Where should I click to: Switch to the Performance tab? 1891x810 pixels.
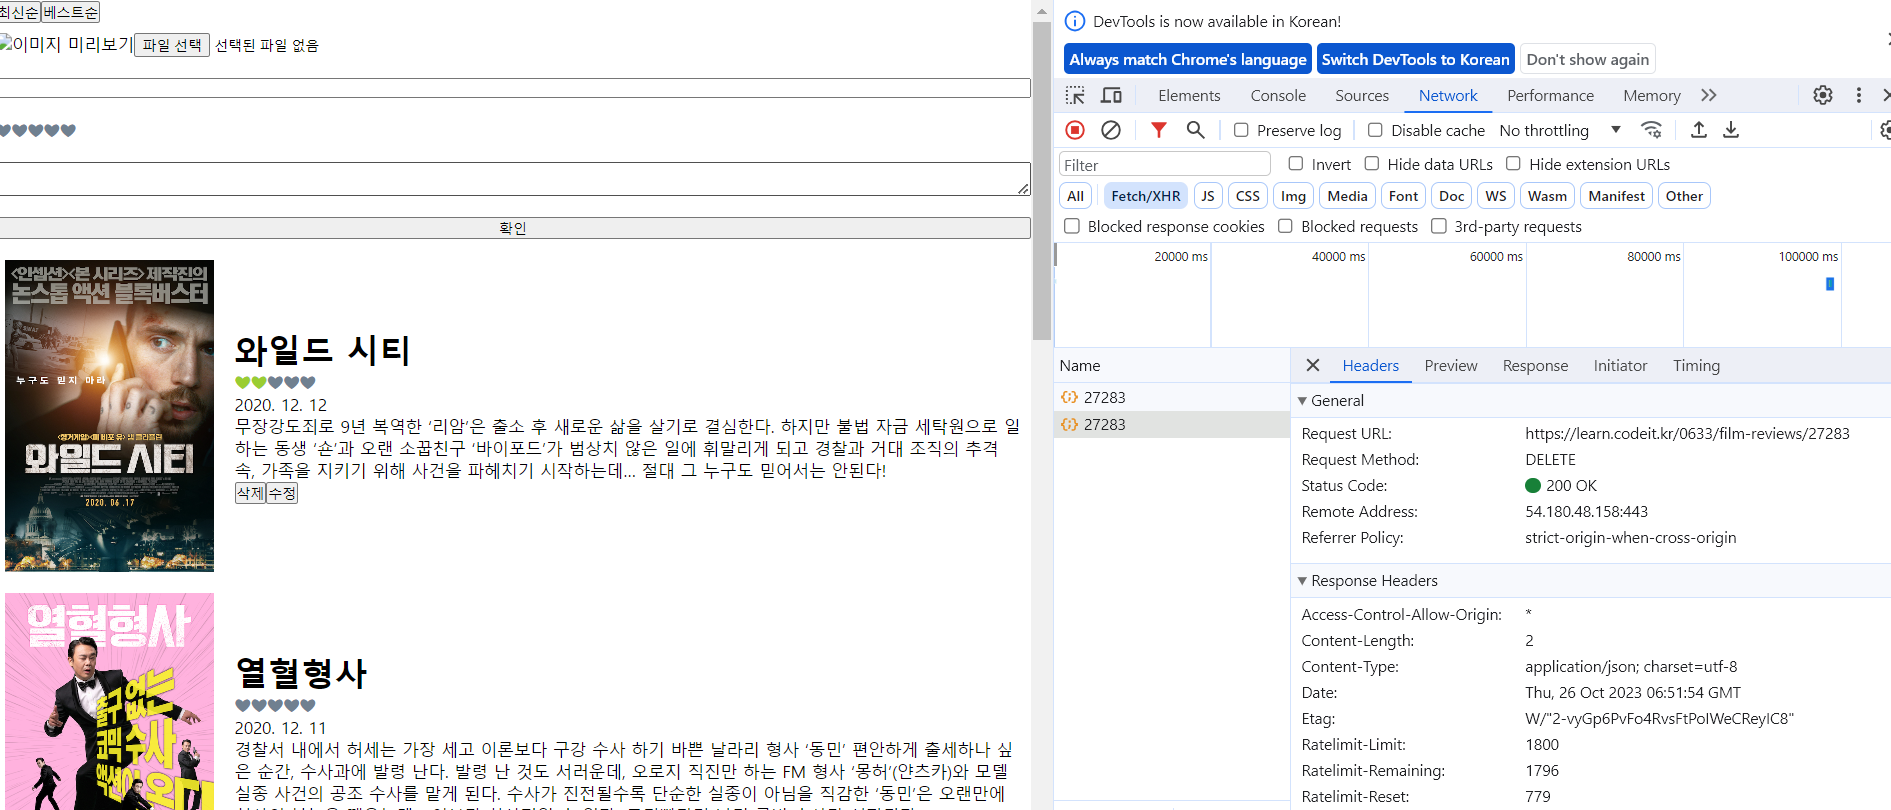point(1550,96)
